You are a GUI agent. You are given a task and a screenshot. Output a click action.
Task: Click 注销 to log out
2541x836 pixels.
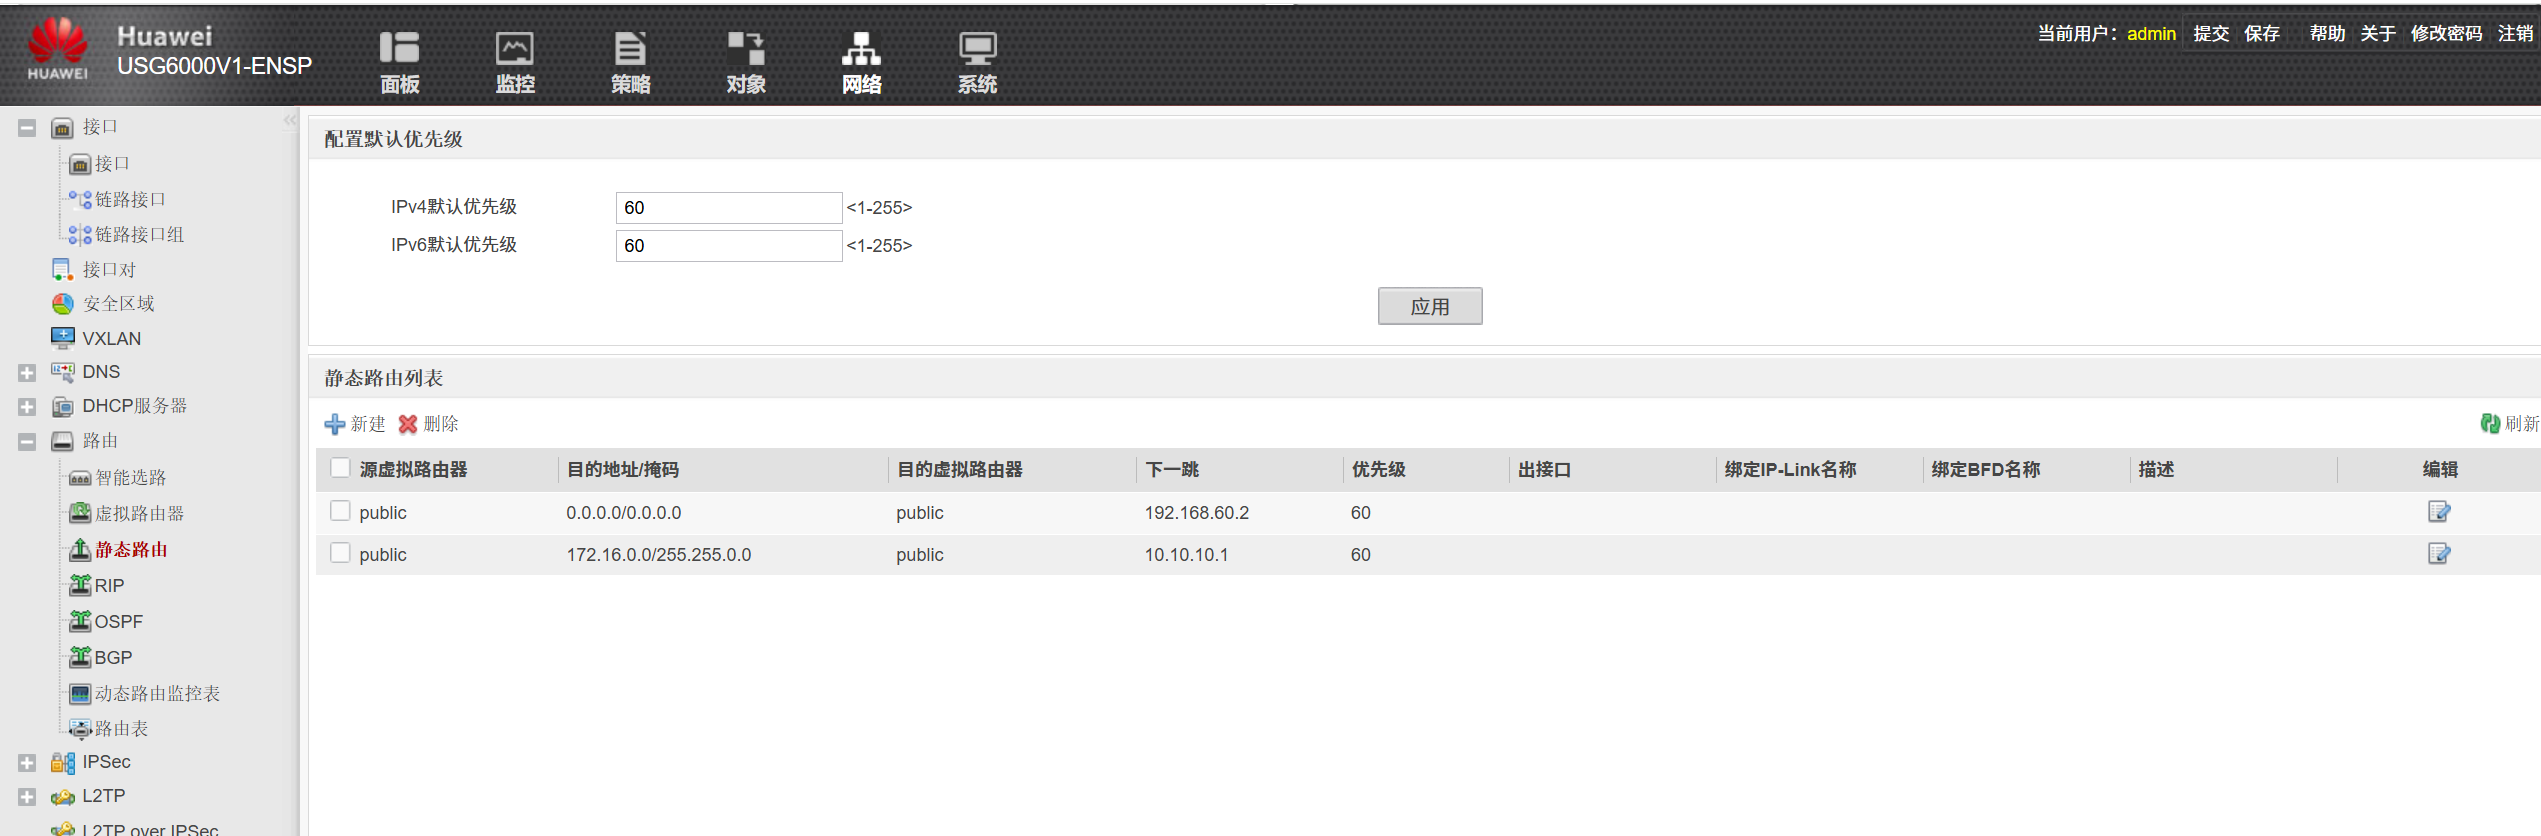(2515, 34)
